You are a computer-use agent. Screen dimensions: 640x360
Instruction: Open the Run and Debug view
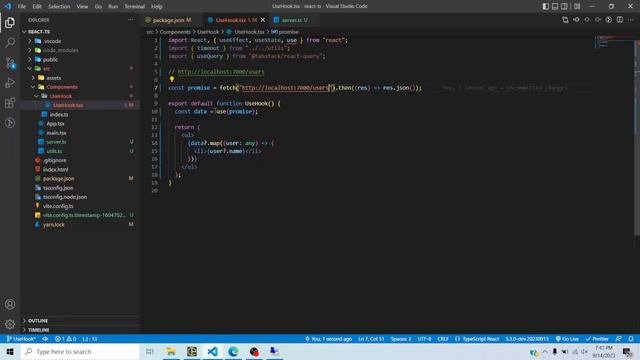[10, 82]
